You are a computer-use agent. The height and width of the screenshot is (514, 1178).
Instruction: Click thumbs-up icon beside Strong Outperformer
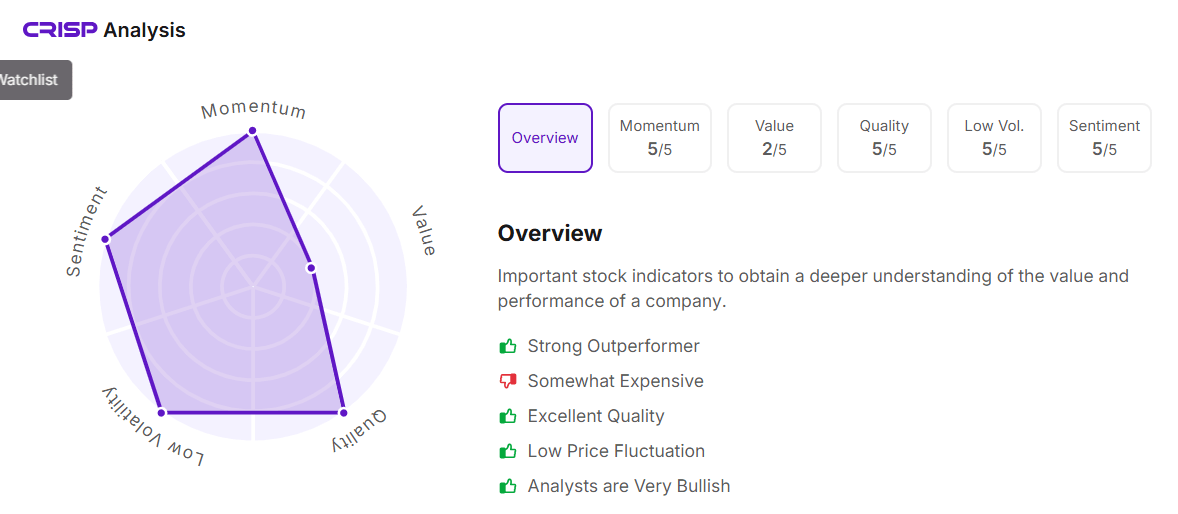point(508,346)
